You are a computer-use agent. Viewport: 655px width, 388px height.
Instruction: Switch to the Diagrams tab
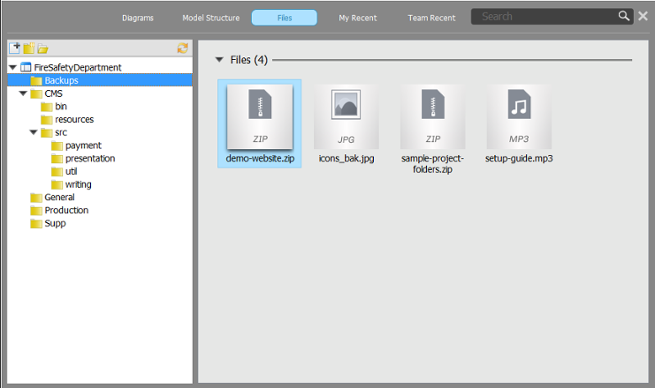click(x=138, y=18)
